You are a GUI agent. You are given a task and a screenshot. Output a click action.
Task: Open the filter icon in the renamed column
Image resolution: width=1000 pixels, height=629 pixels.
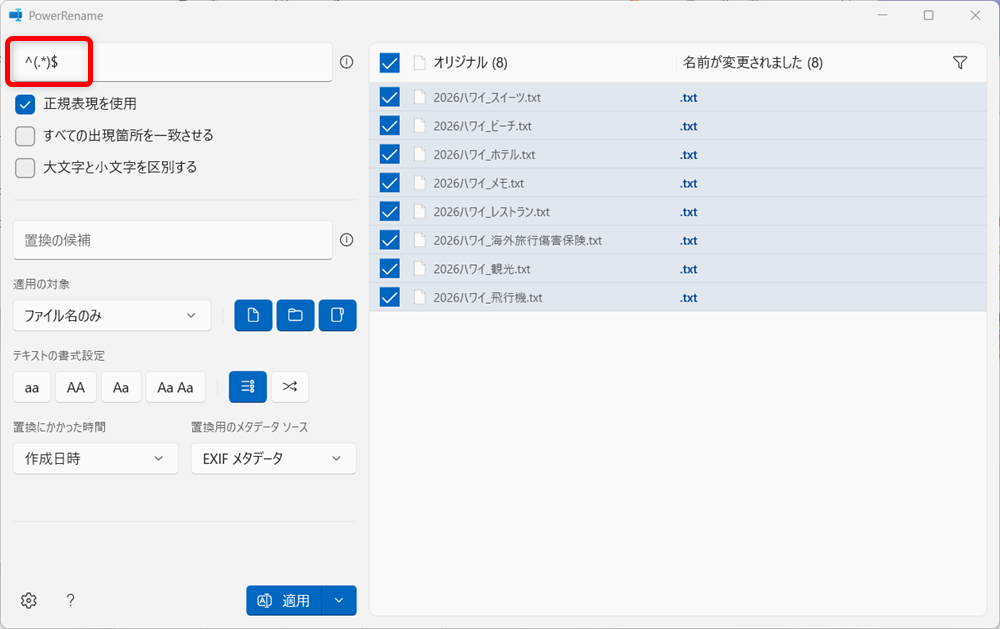pyautogui.click(x=960, y=61)
